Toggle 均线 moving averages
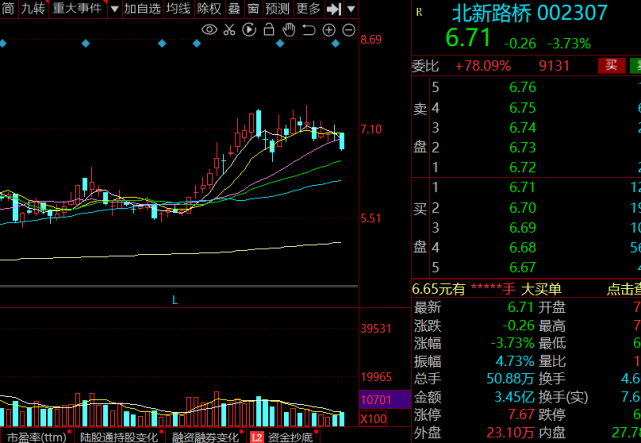The image size is (641, 443). 178,9
